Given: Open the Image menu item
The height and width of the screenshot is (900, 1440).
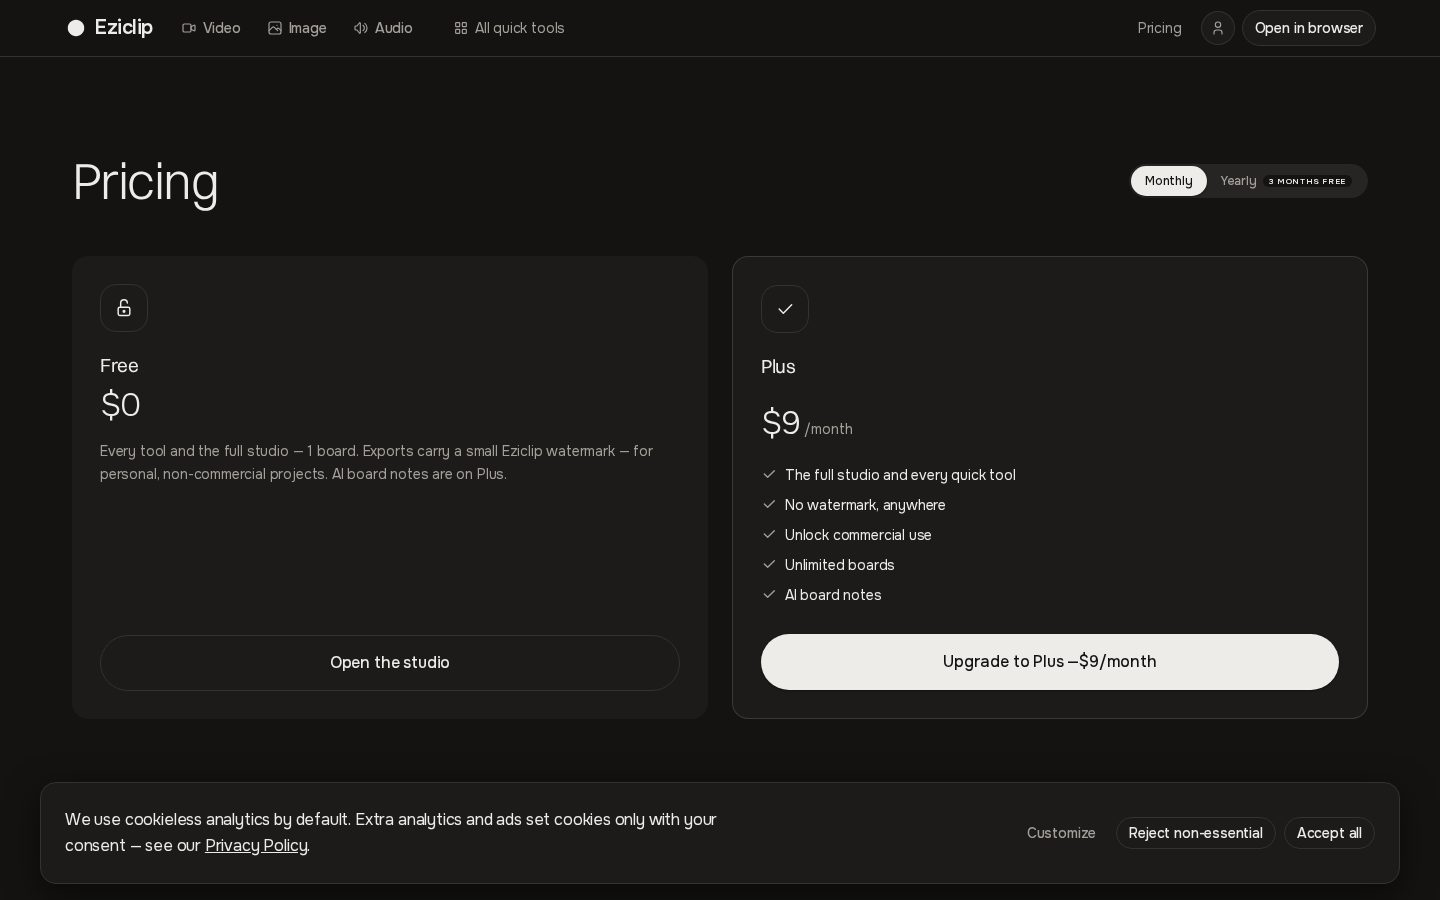Looking at the screenshot, I should click(x=297, y=28).
